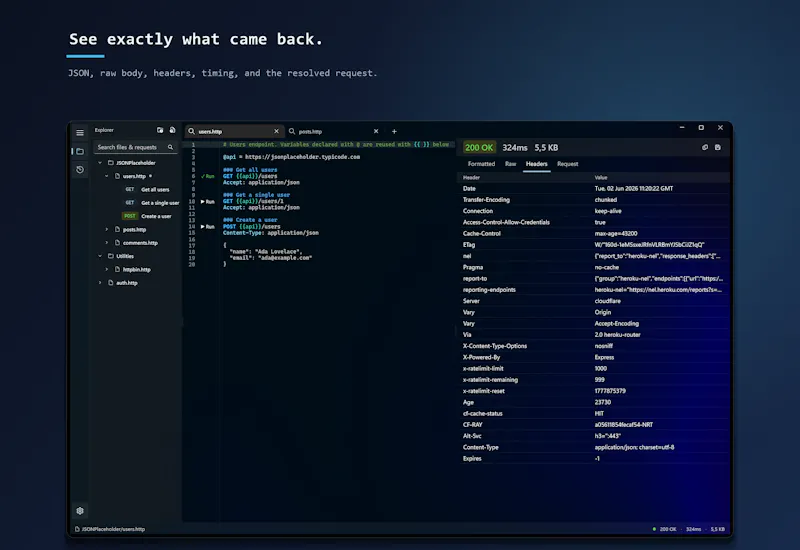Click the 'Expires' header name
800x550 pixels.
point(472,459)
